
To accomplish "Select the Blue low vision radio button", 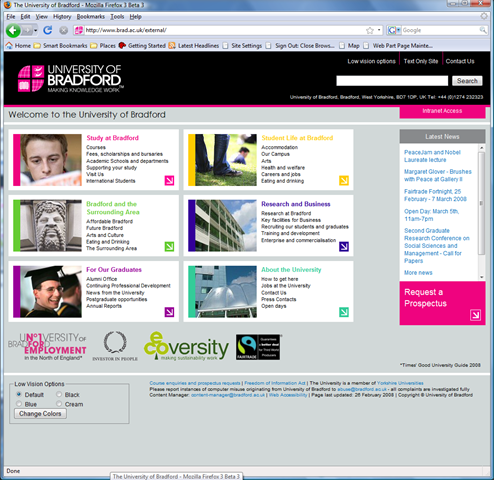I will click(x=19, y=404).
